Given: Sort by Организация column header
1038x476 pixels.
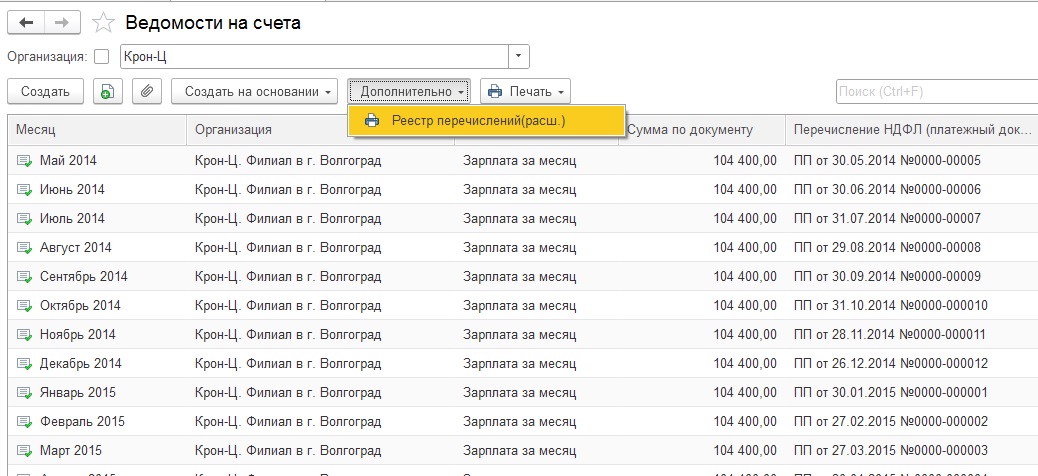Looking at the screenshot, I should 267,130.
